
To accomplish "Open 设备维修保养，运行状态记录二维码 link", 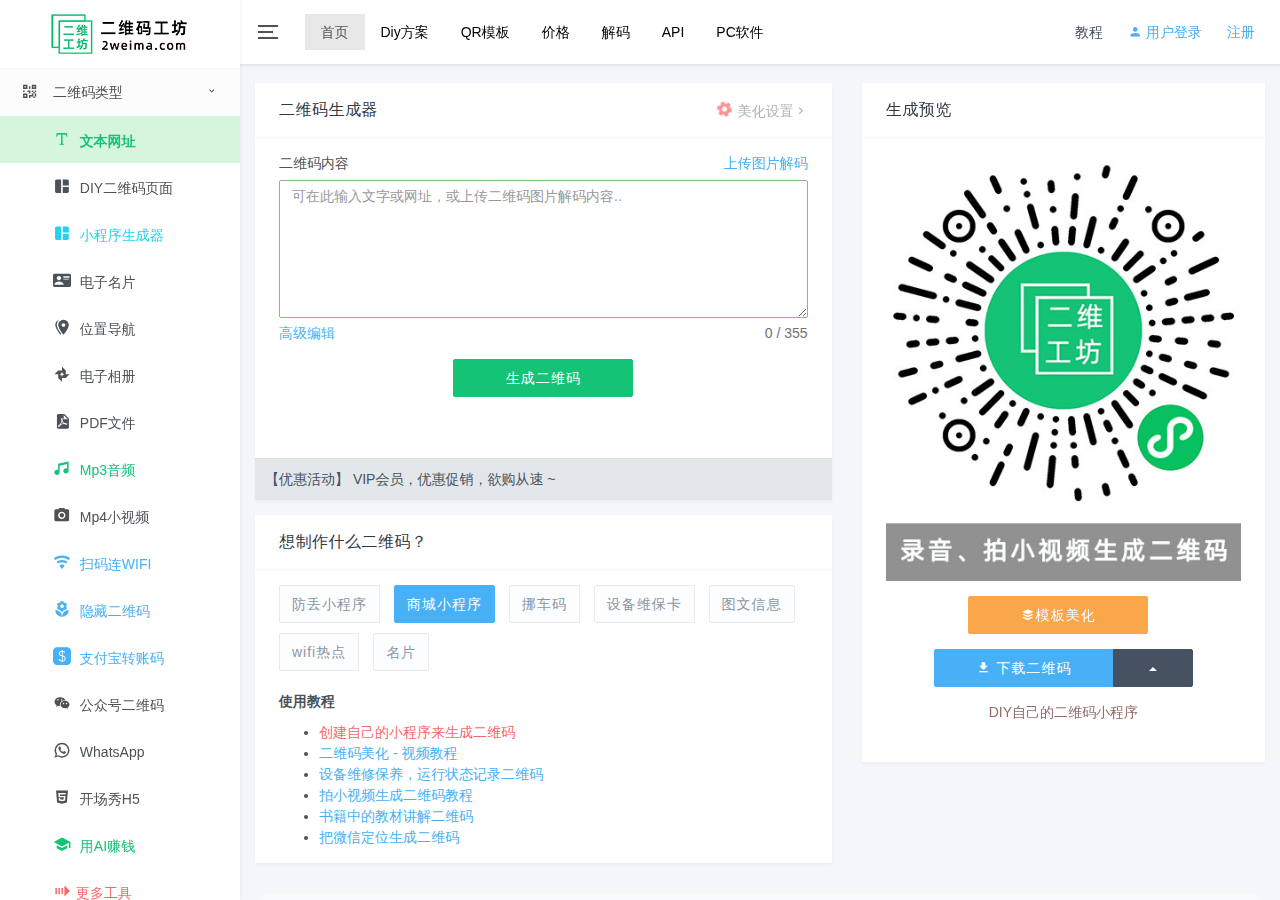I will [431, 774].
